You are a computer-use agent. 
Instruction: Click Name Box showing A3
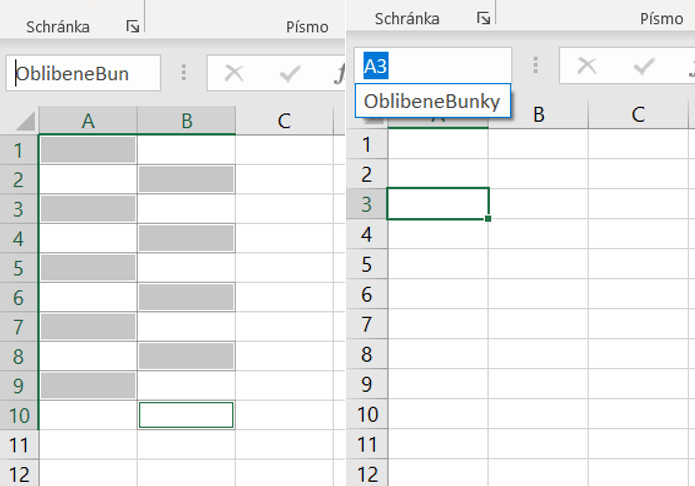click(432, 66)
